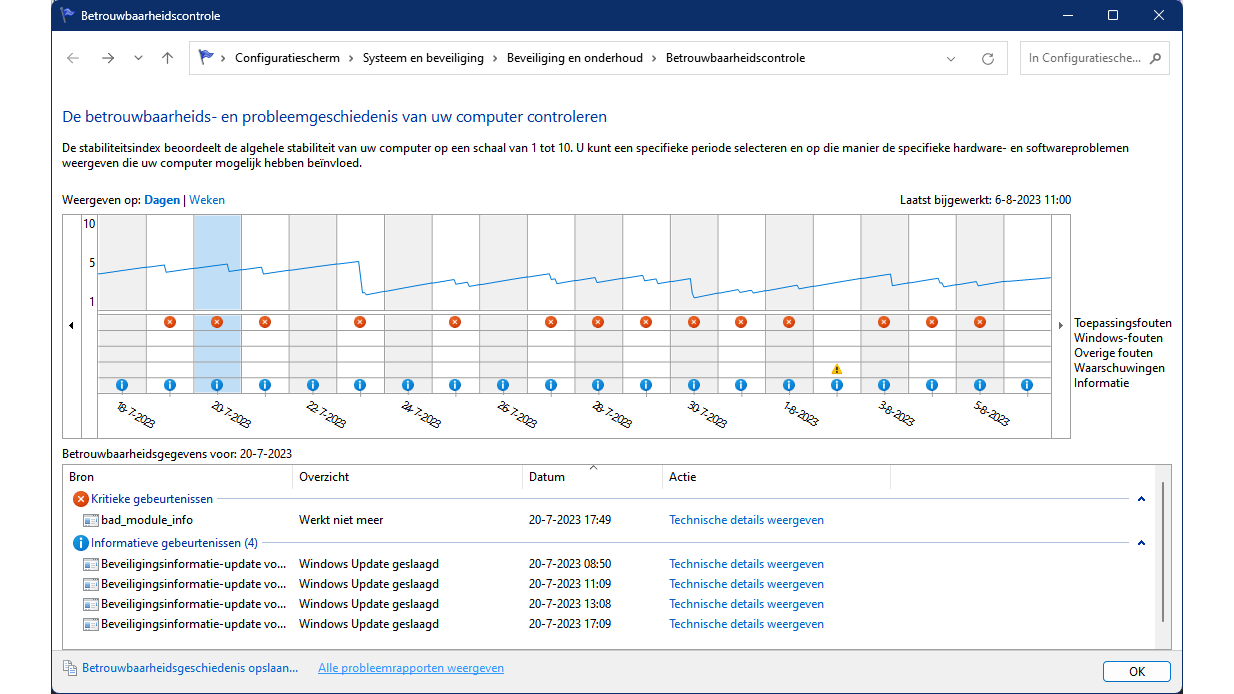Select the information icon for 18-7-2023

tap(122, 385)
